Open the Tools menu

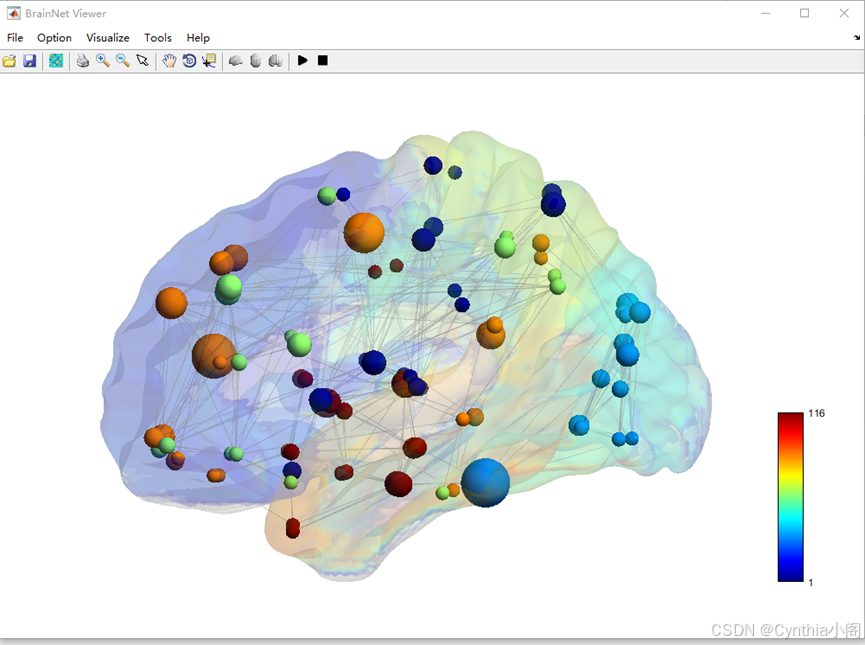pos(157,37)
